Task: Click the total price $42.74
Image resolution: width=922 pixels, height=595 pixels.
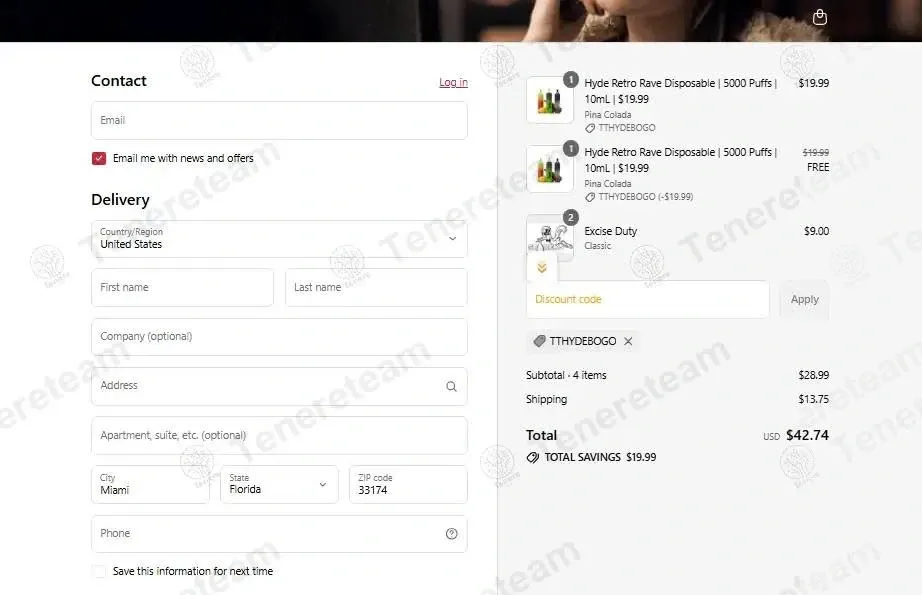Action: [807, 435]
